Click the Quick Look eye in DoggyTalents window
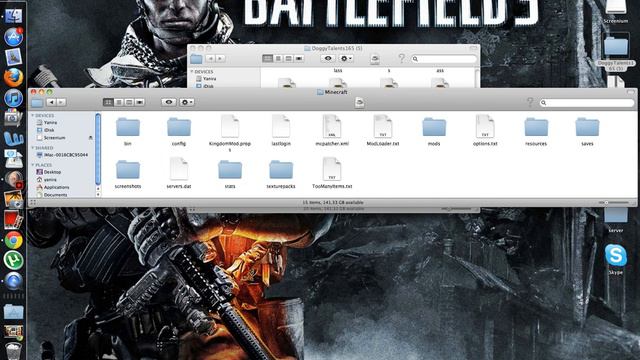The height and width of the screenshot is (360, 640). pos(328,58)
